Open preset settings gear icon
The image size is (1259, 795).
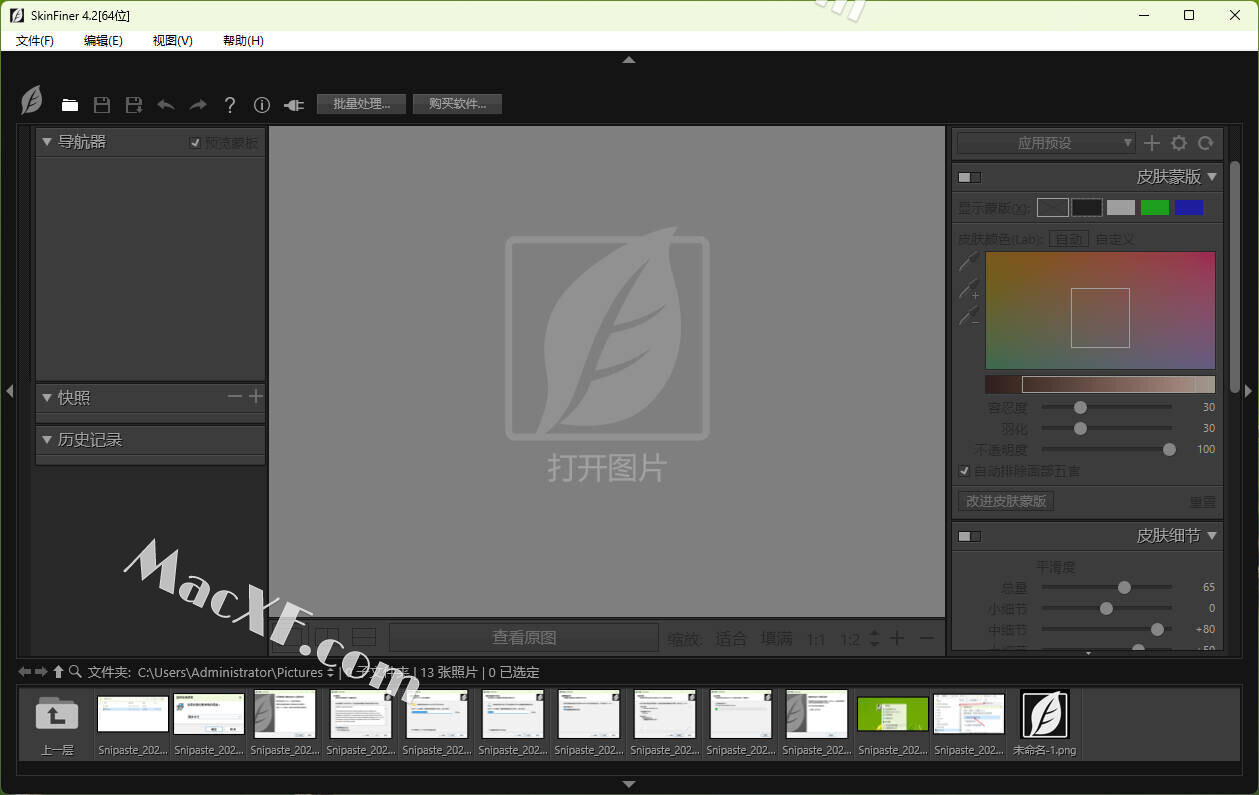[1179, 143]
